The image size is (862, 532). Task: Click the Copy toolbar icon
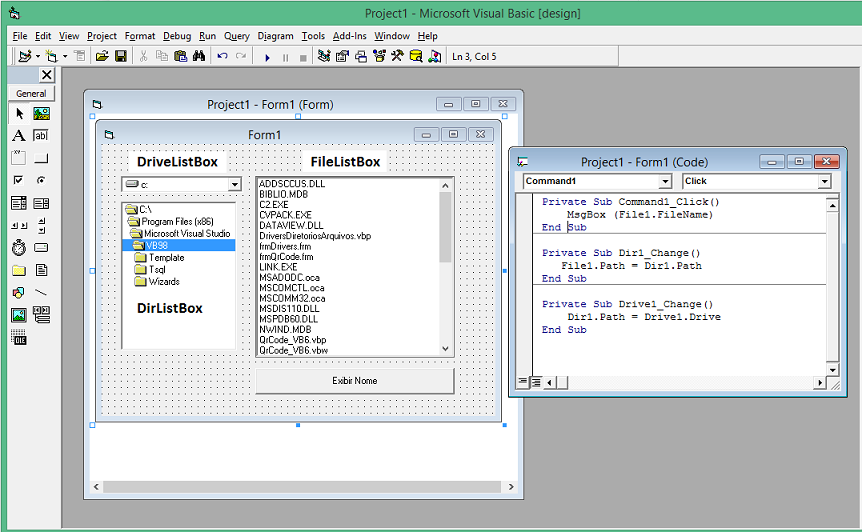pyautogui.click(x=162, y=56)
